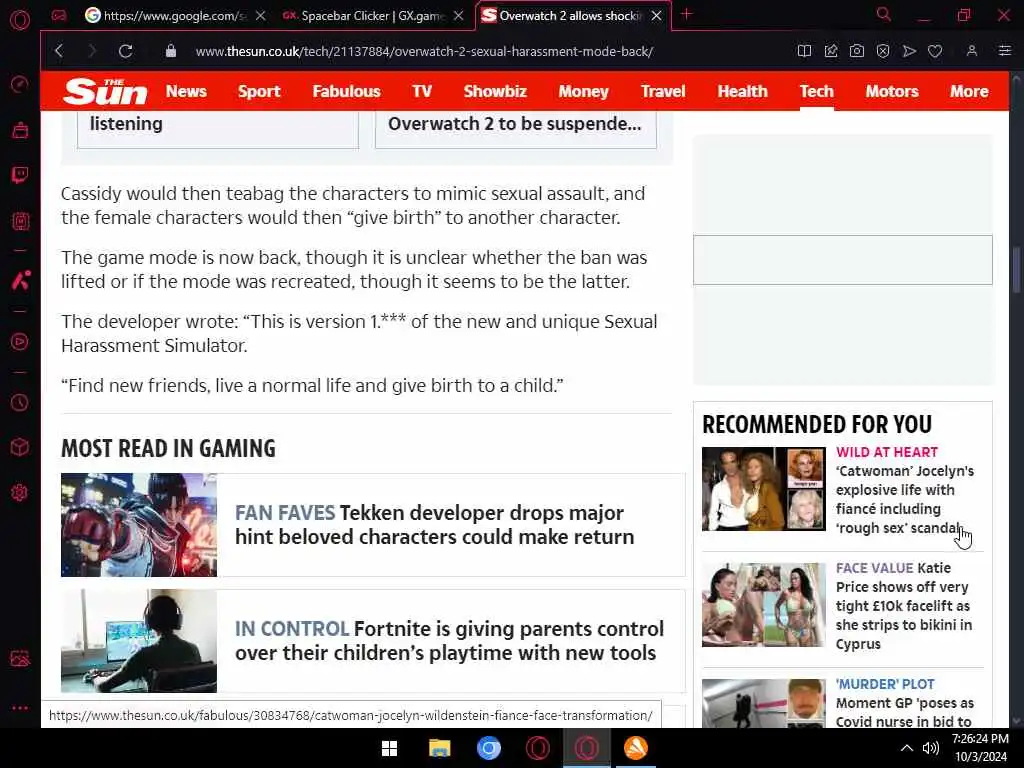Close the Spacebar Clicker tab
Viewport: 1024px width, 768px height.
(459, 16)
